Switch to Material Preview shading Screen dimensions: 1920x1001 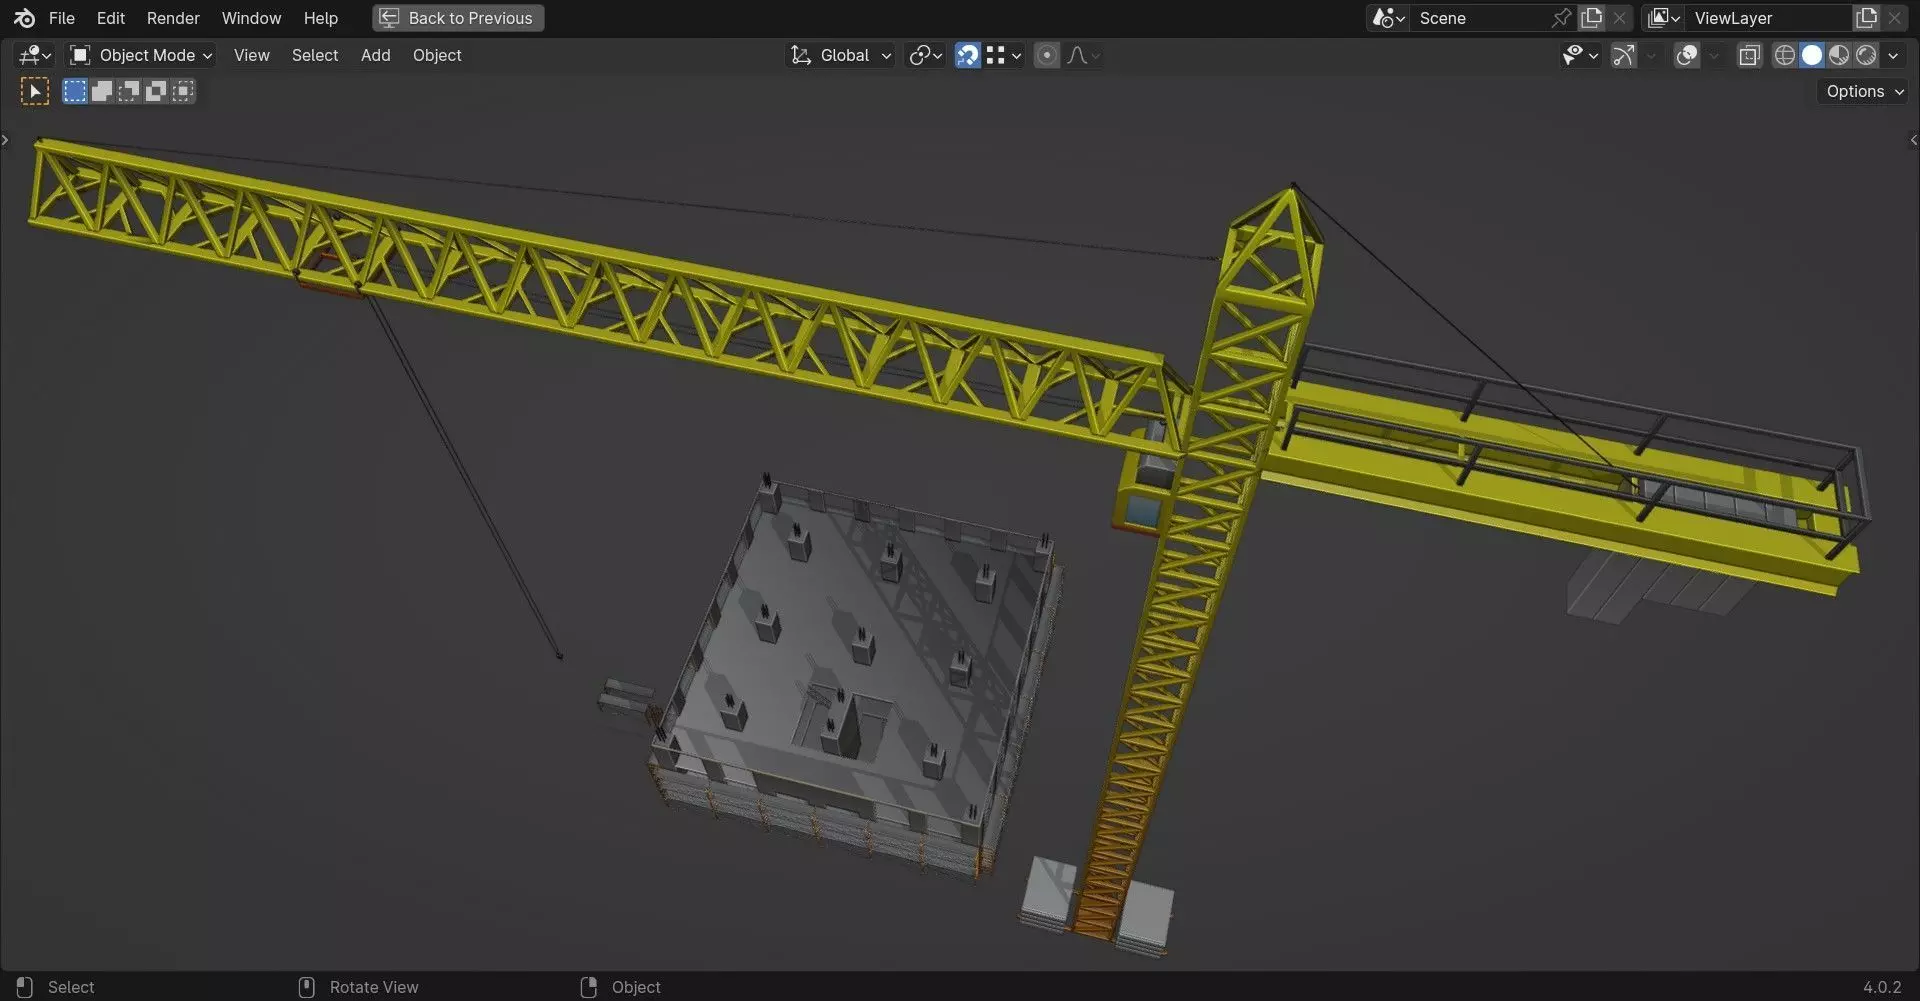point(1839,55)
